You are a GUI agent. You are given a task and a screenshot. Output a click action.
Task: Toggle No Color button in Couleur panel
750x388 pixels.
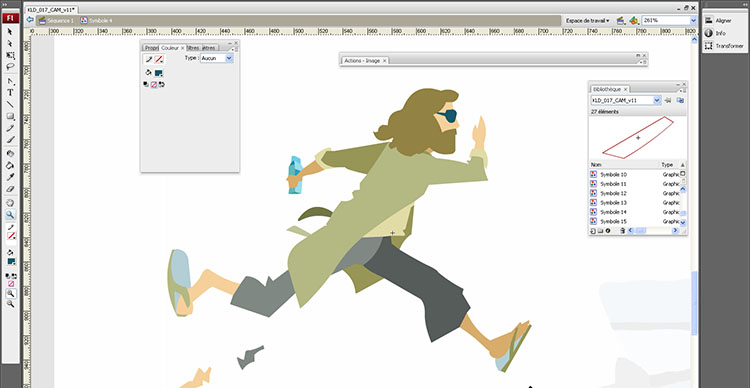154,84
